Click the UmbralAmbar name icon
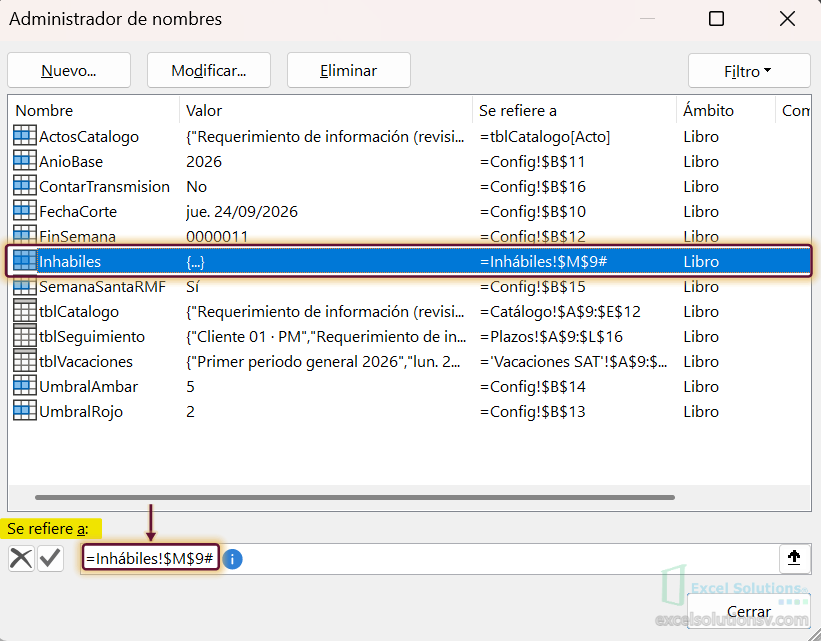 pos(25,386)
